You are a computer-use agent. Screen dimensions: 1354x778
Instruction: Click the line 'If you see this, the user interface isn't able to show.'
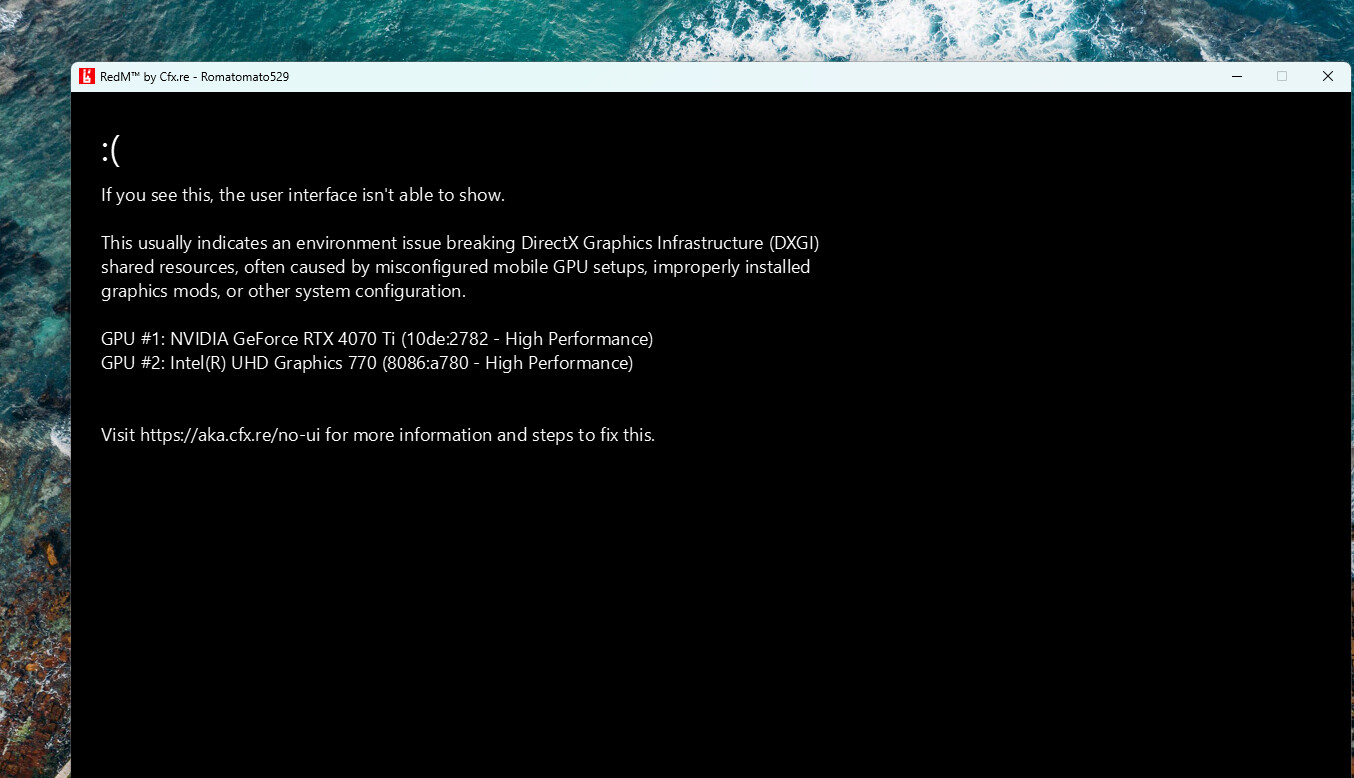click(x=303, y=195)
